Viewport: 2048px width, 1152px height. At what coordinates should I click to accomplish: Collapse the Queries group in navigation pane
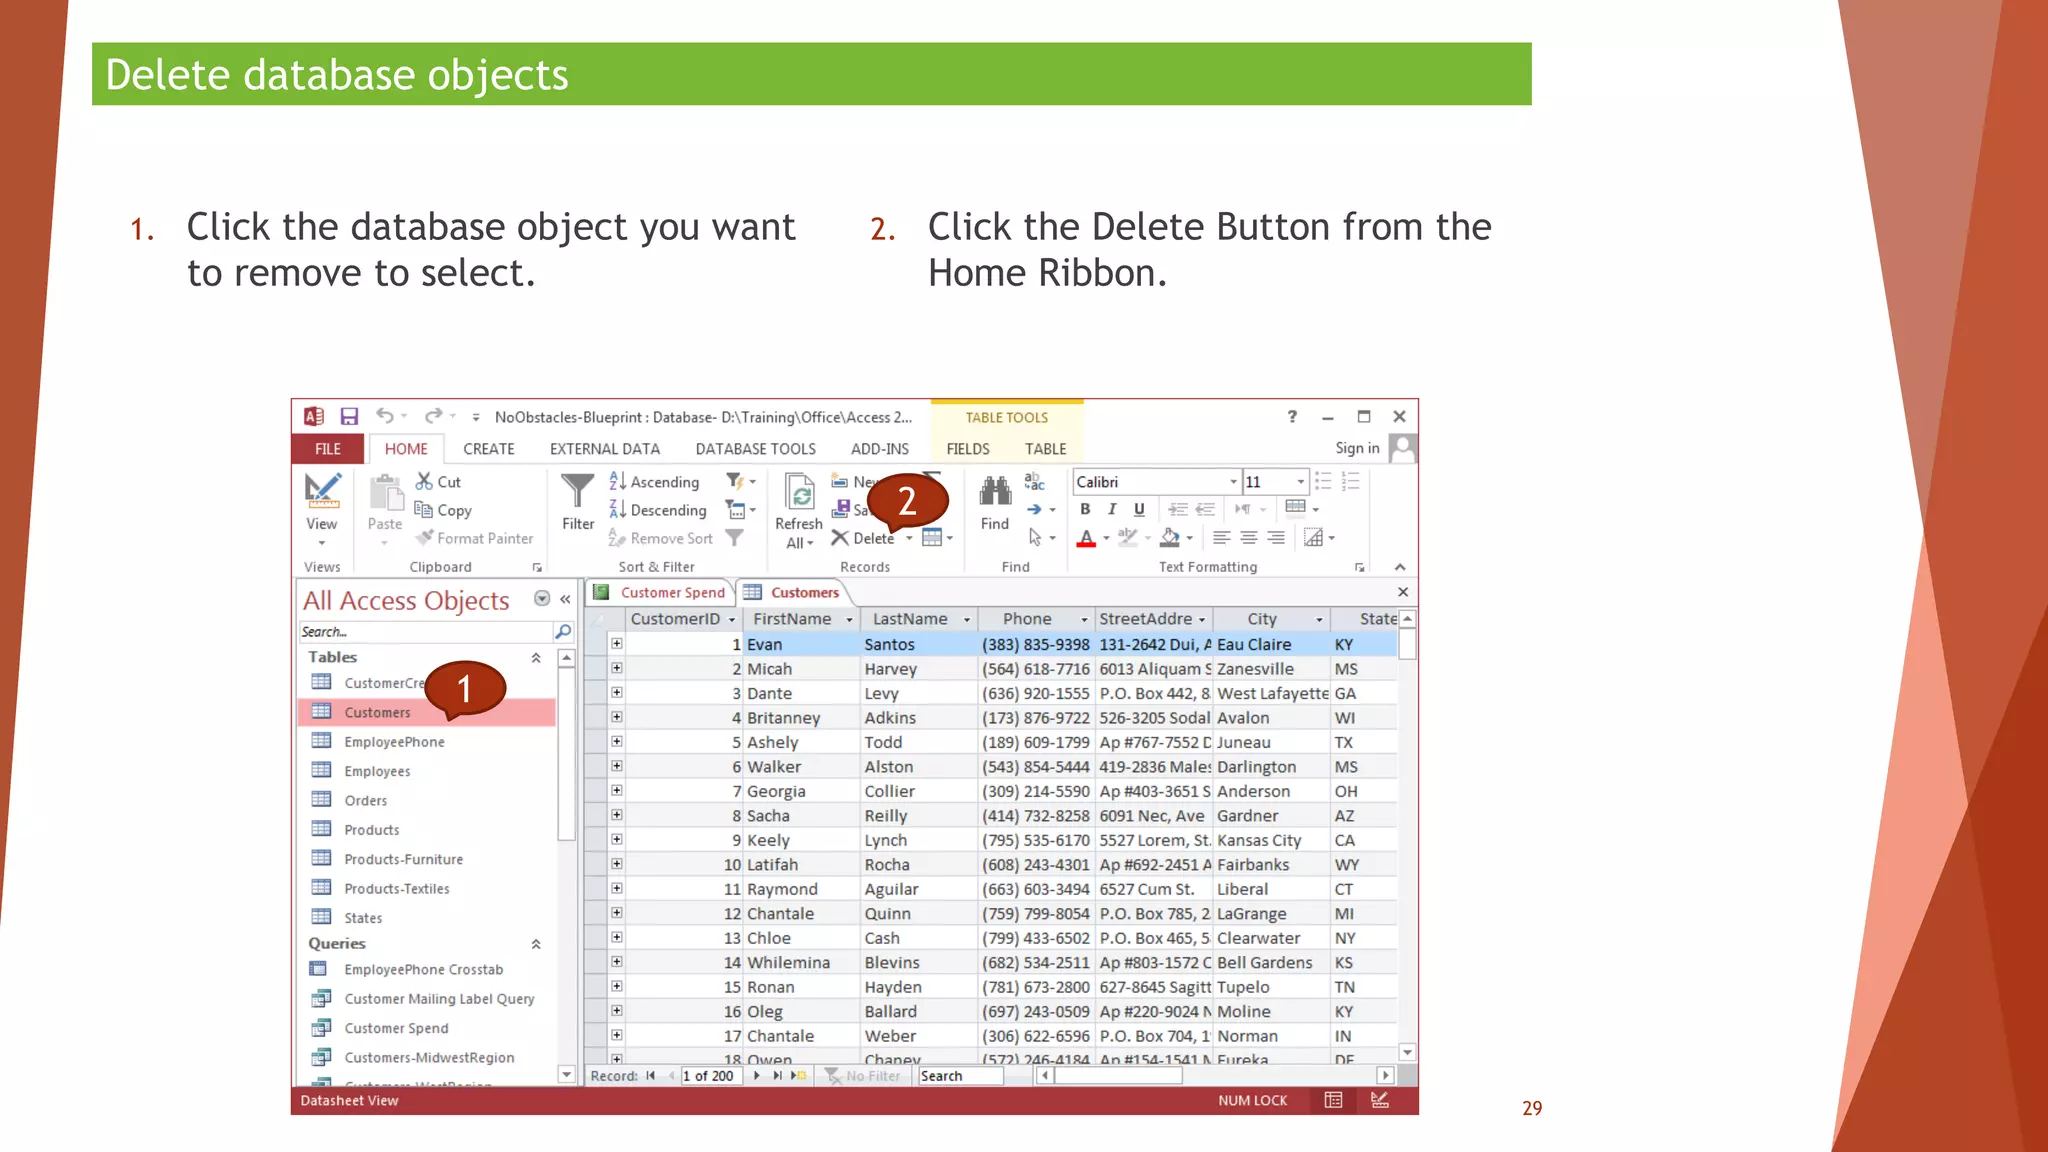click(536, 944)
